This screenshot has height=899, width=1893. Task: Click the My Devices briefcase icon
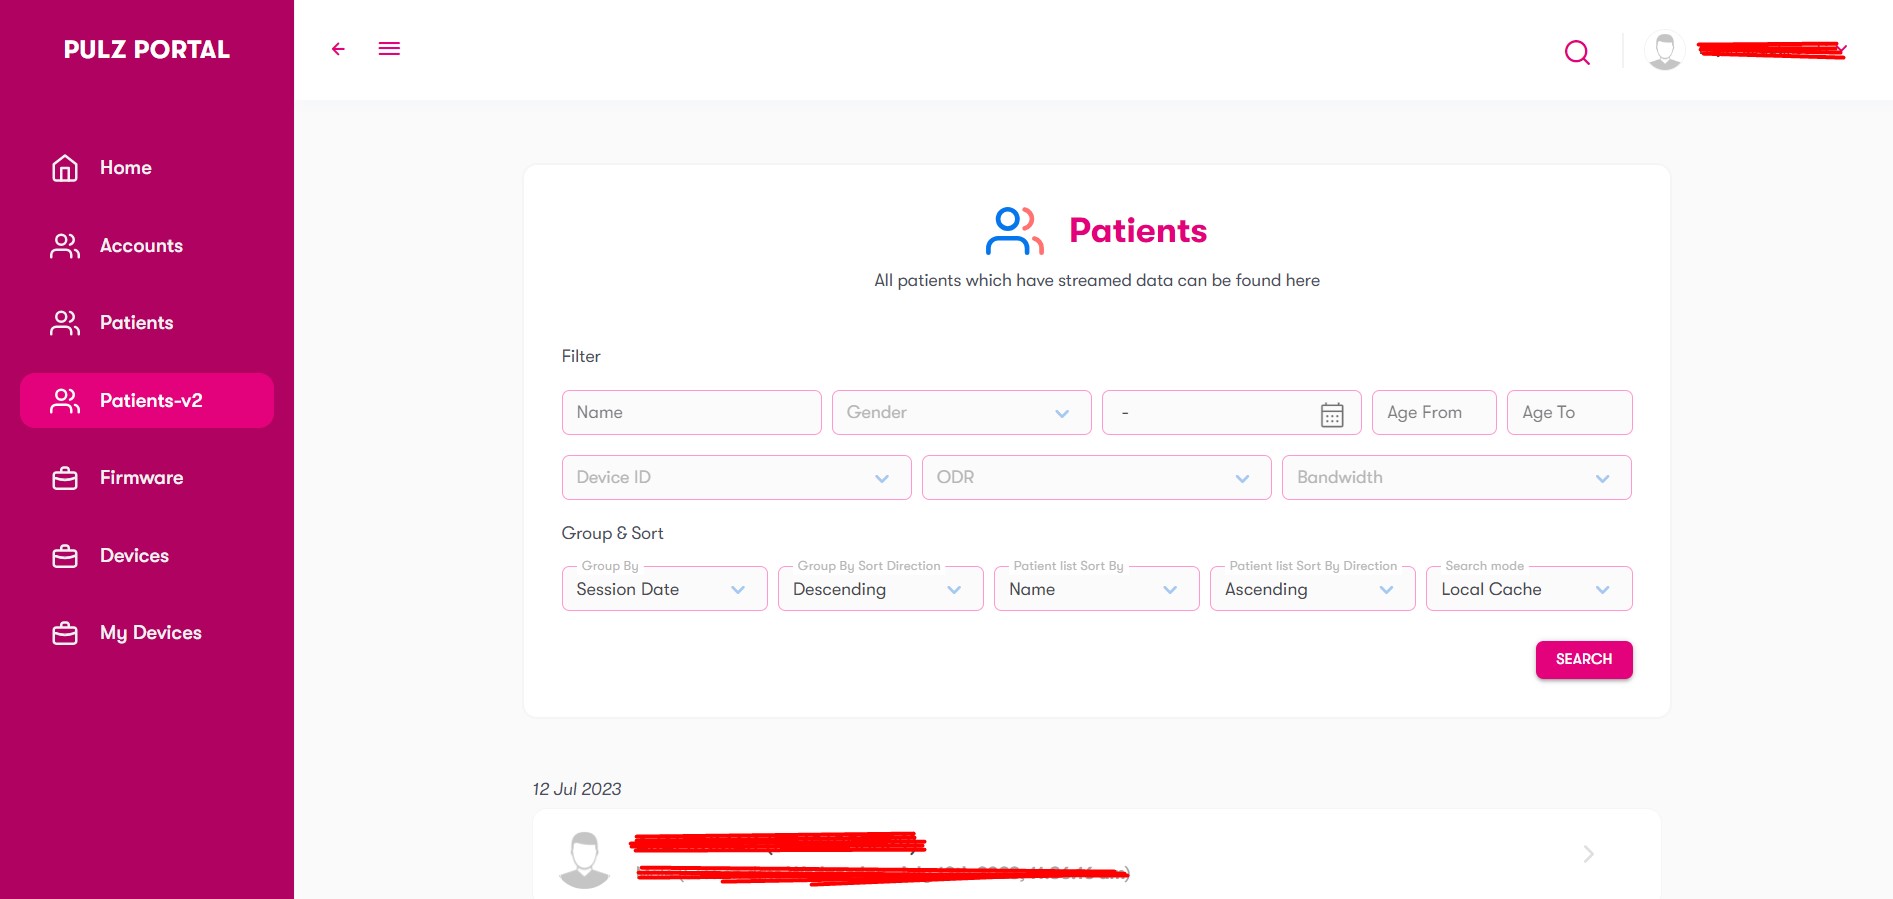pos(65,634)
